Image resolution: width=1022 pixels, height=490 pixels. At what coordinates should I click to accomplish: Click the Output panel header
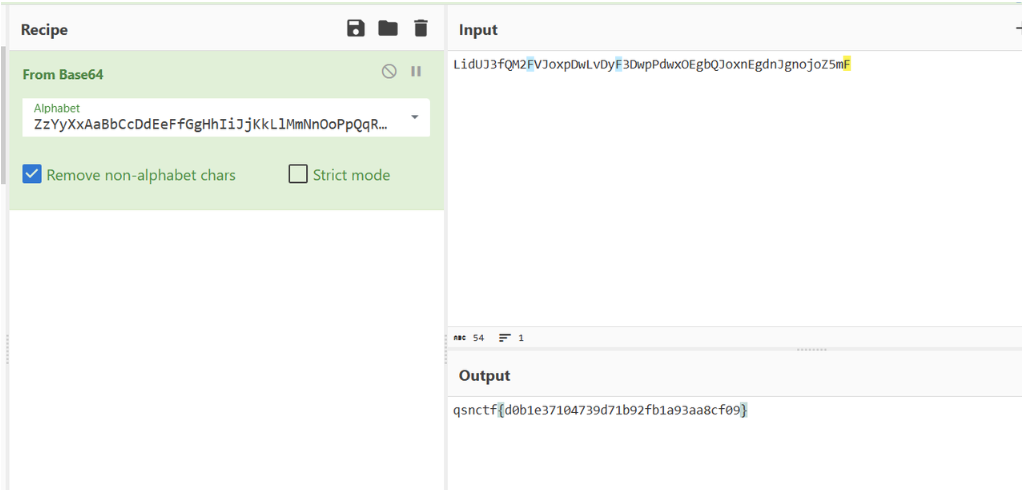tap(484, 376)
